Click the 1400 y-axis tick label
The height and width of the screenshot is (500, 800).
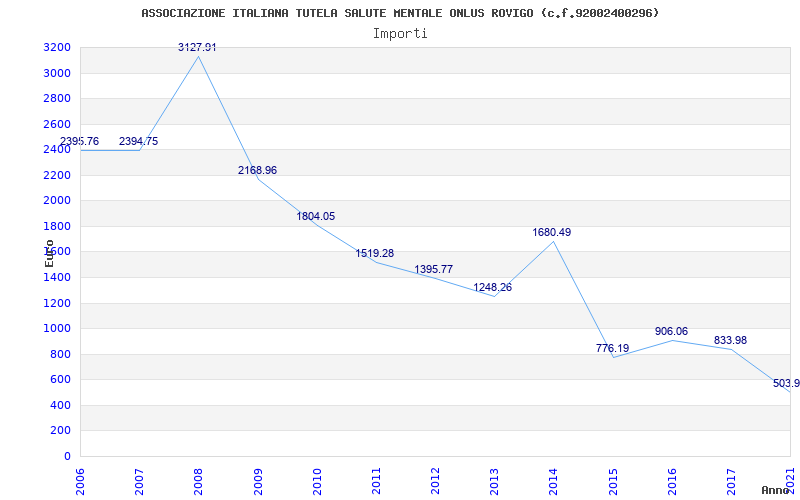(x=57, y=278)
